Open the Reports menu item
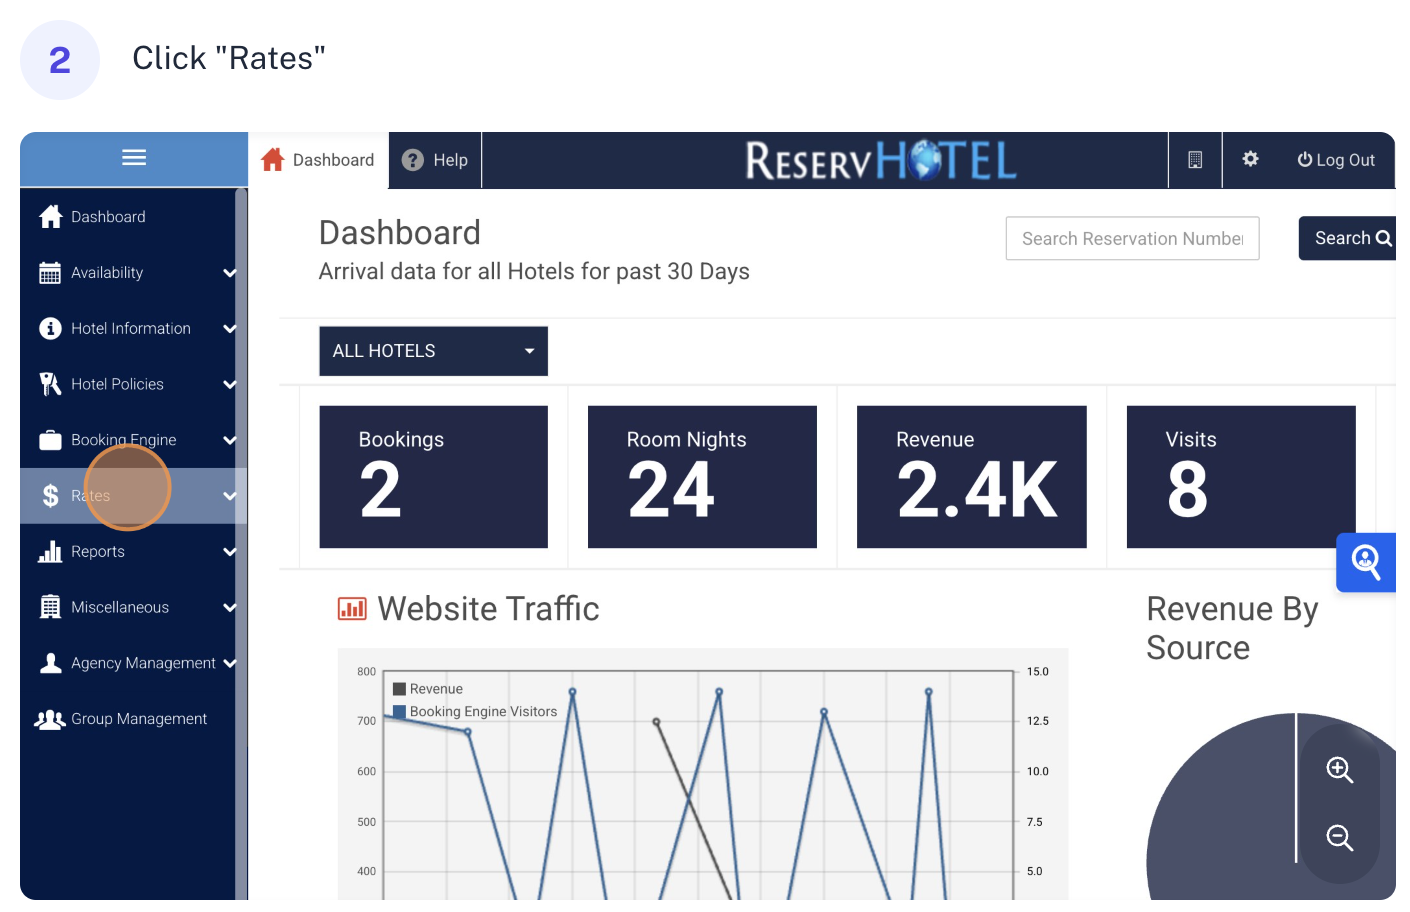The width and height of the screenshot is (1410, 912). [x=128, y=551]
